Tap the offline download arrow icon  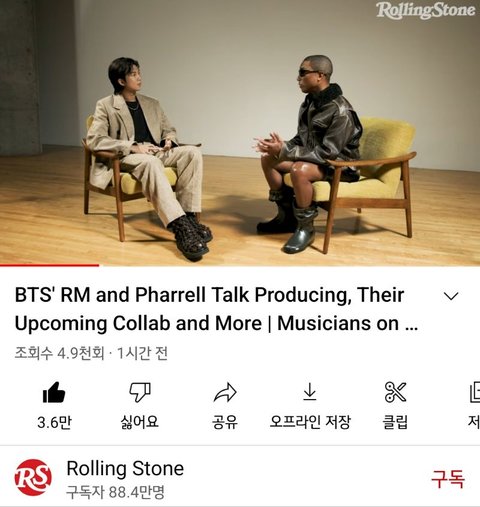tap(310, 392)
